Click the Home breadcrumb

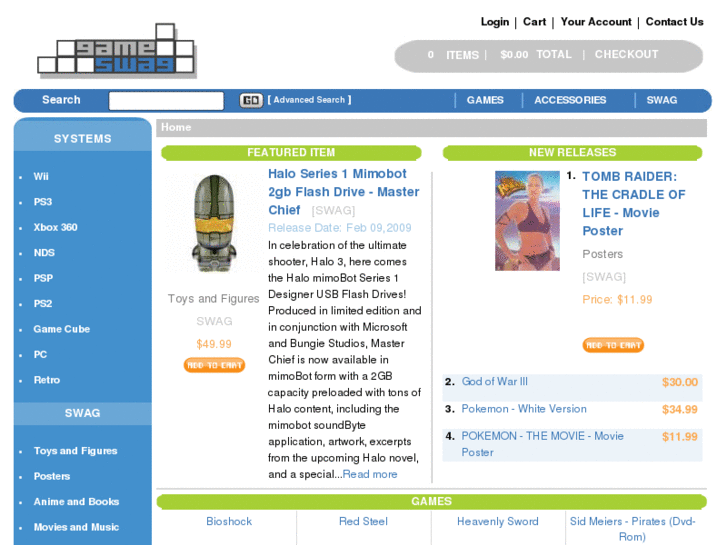click(x=176, y=127)
